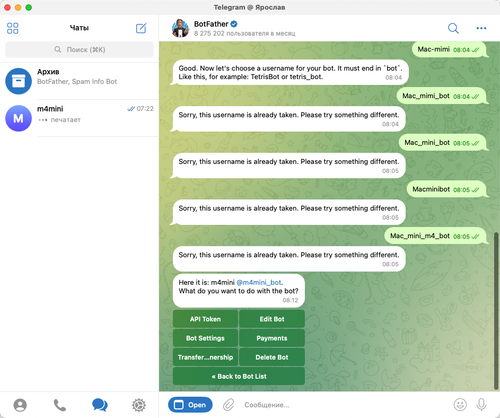Click the печатает typing status text
The image size is (500, 418).
[x=66, y=120]
